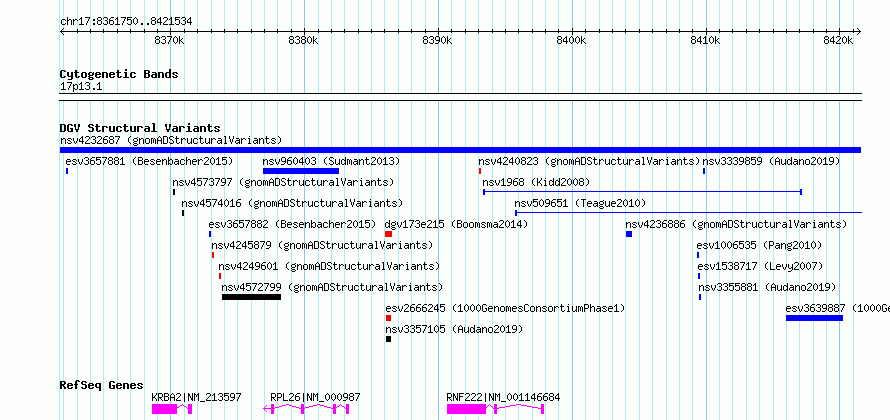Click dgv173e215 (Boomsma2014) variant label
This screenshot has height=420, width=890.
coord(456,224)
